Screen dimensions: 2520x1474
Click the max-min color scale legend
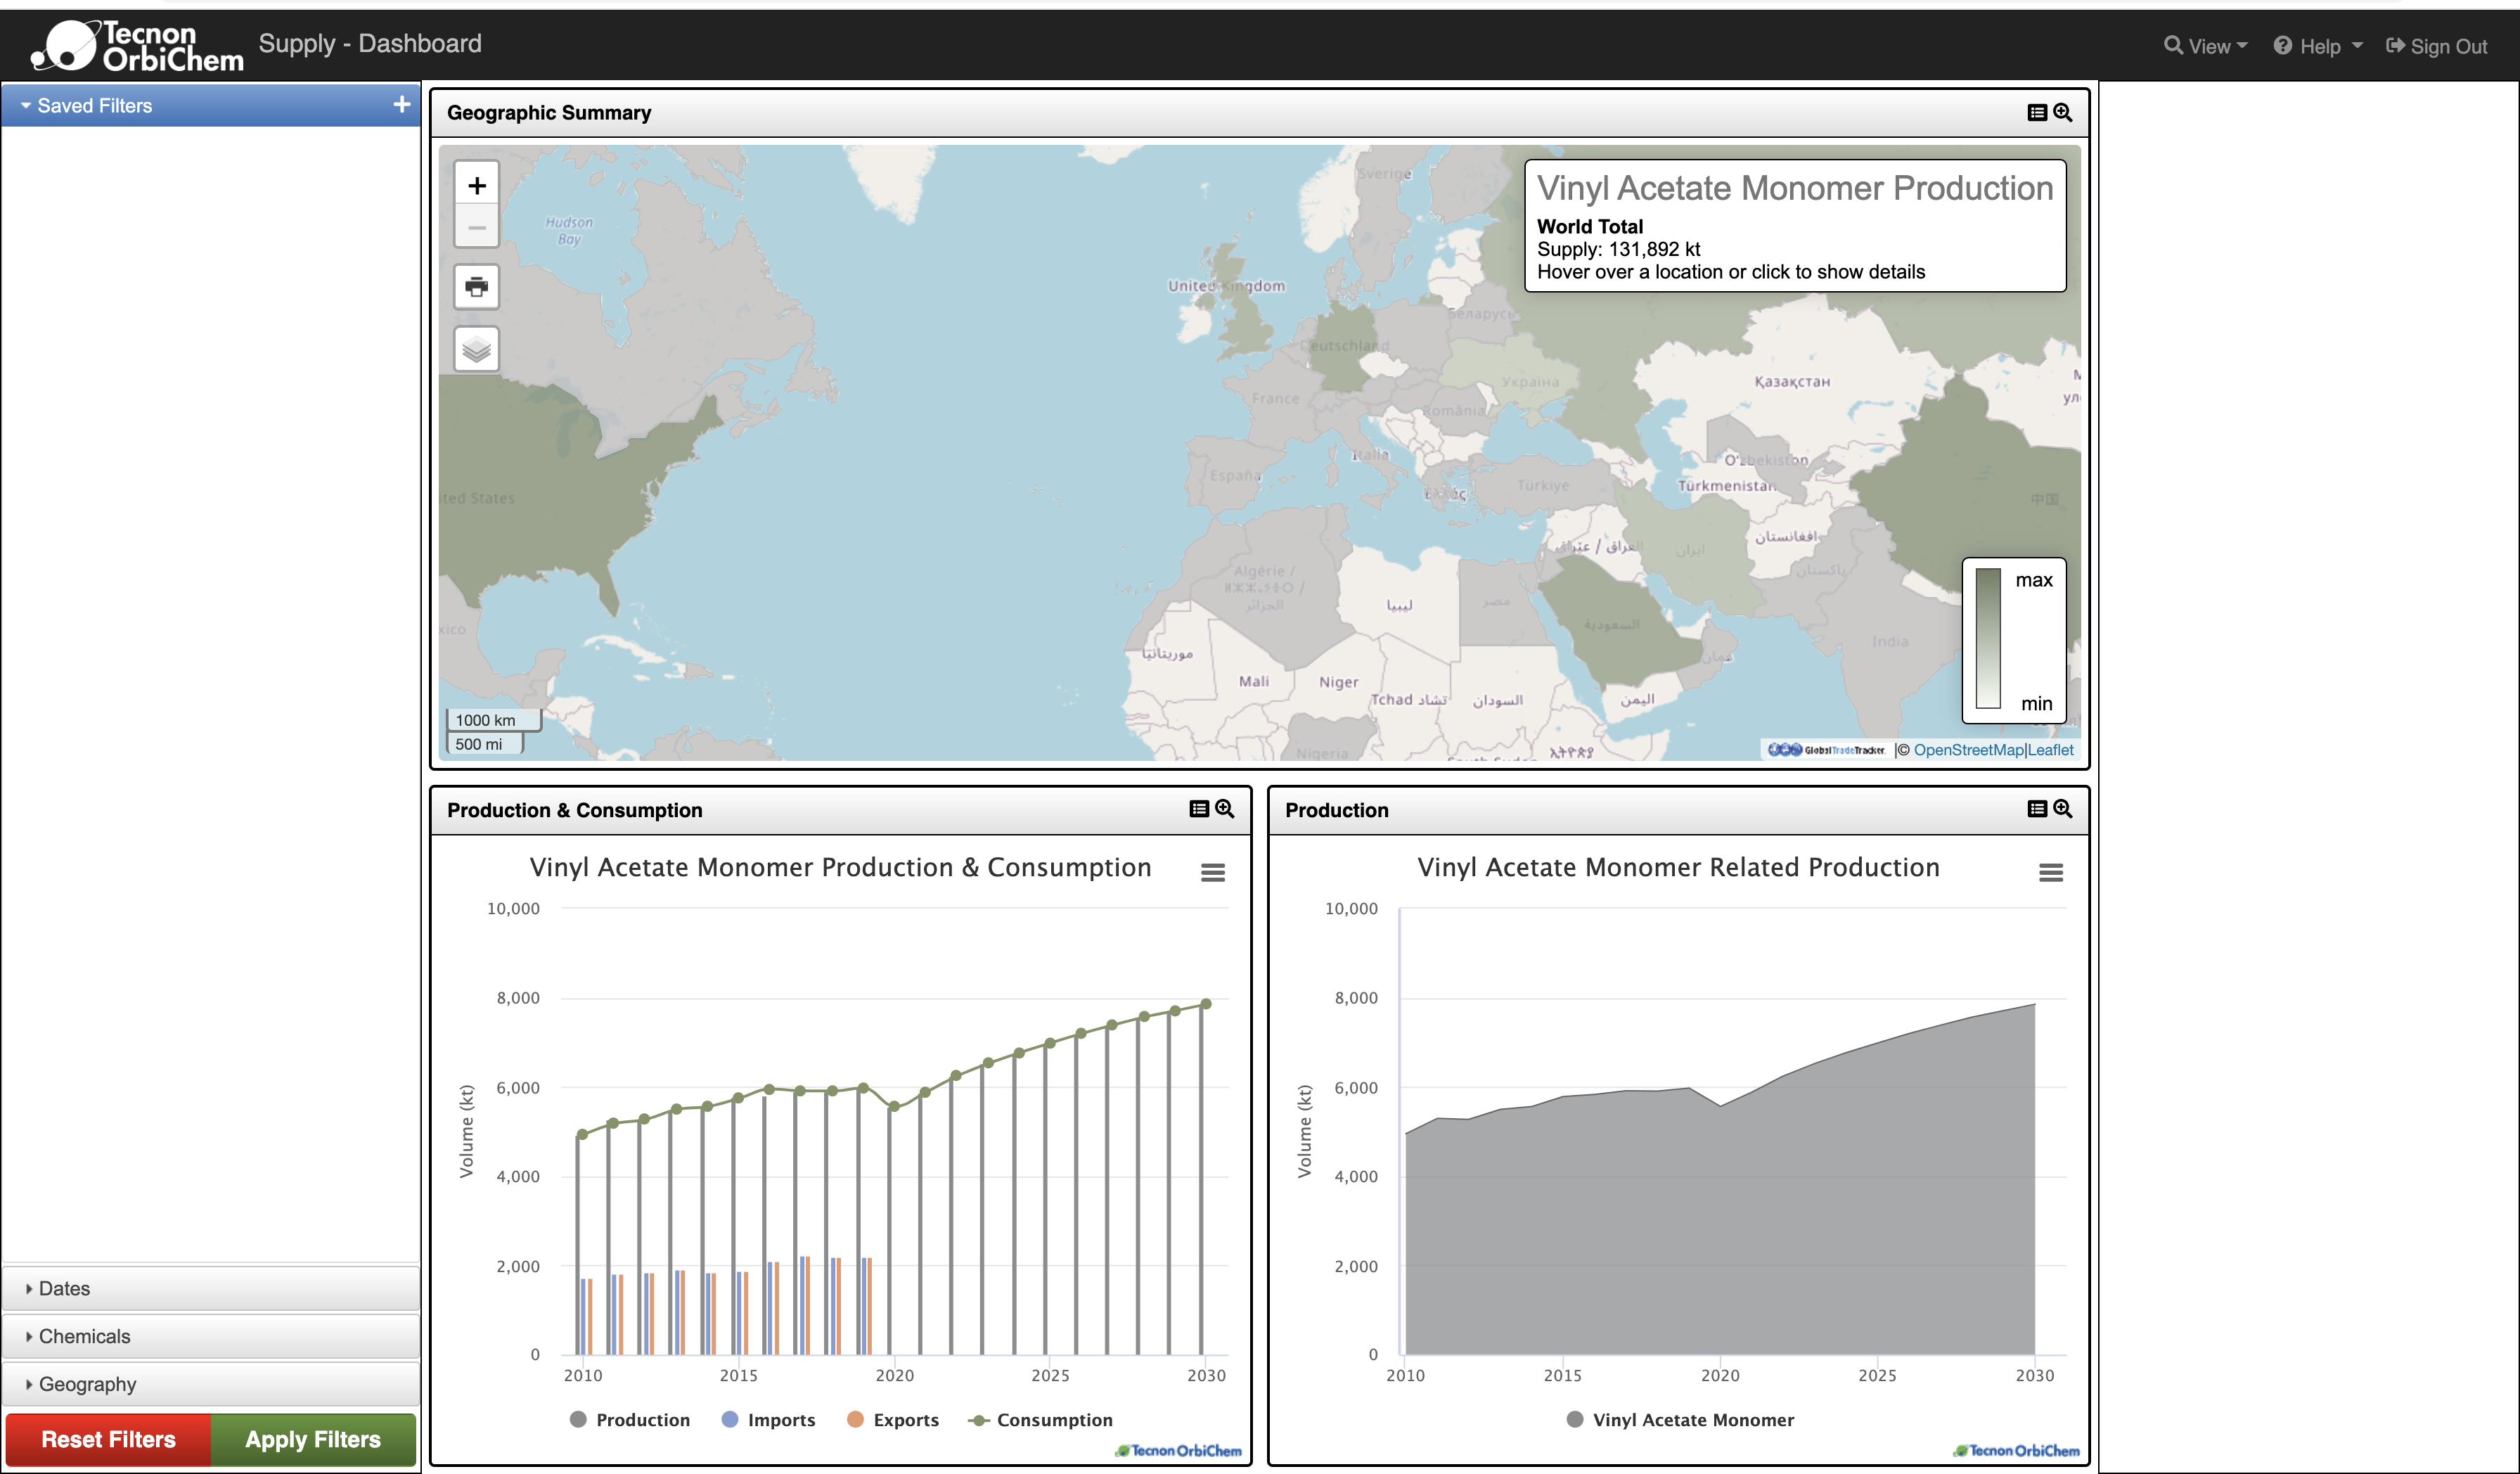coord(2014,640)
